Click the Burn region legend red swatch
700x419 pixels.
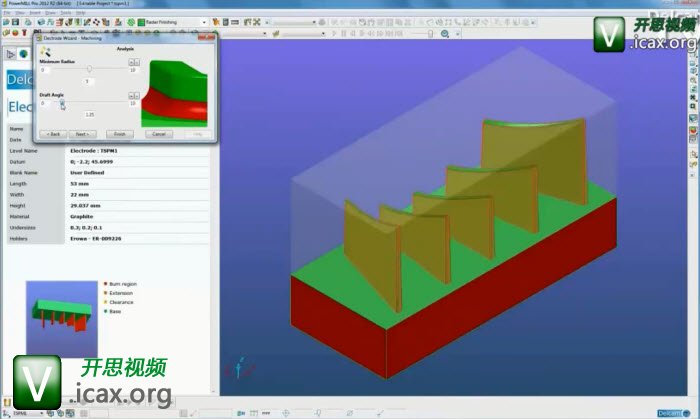point(106,284)
